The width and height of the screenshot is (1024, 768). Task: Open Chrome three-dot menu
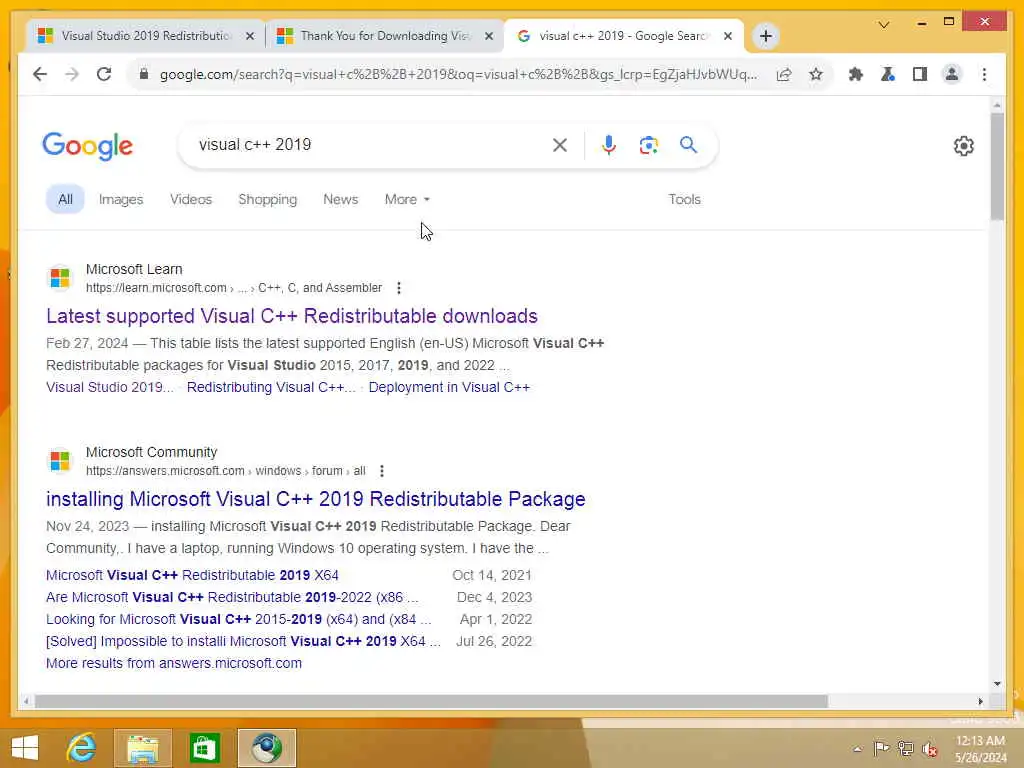click(984, 74)
